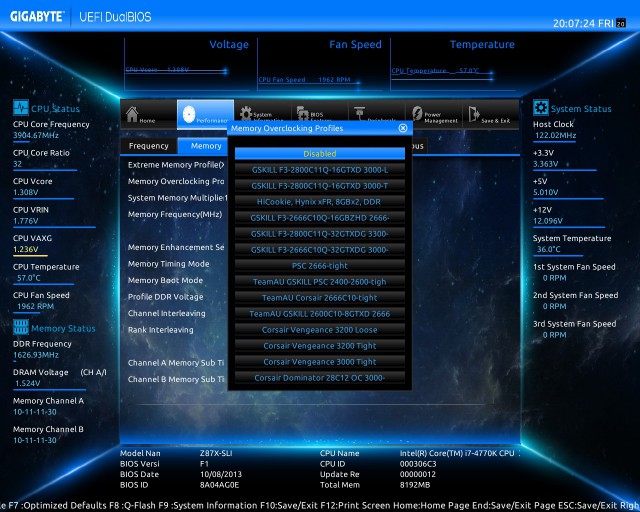640x512 pixels.
Task: Select TeamAU GSKILL PSC 2400-2600 profile
Action: (x=320, y=282)
